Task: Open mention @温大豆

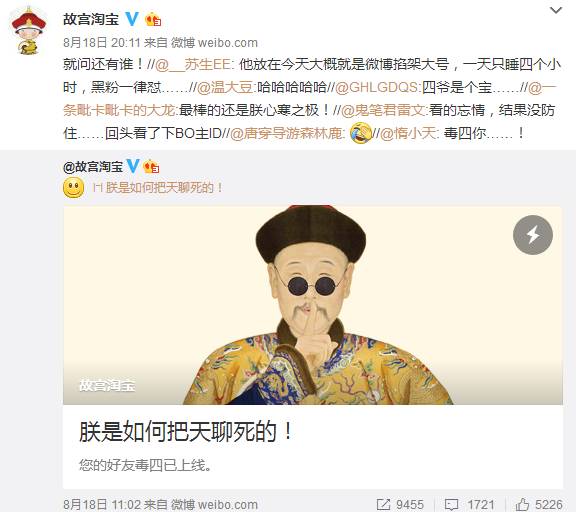Action: click(225, 87)
